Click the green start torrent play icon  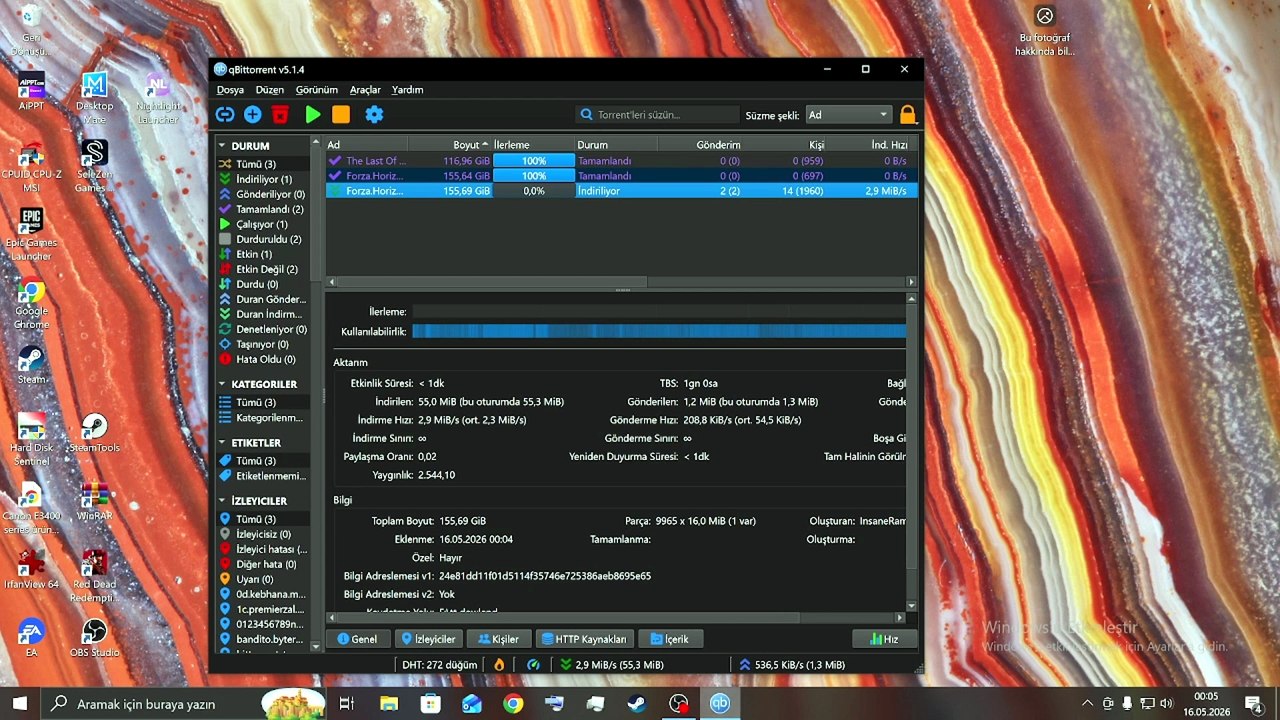click(x=313, y=115)
